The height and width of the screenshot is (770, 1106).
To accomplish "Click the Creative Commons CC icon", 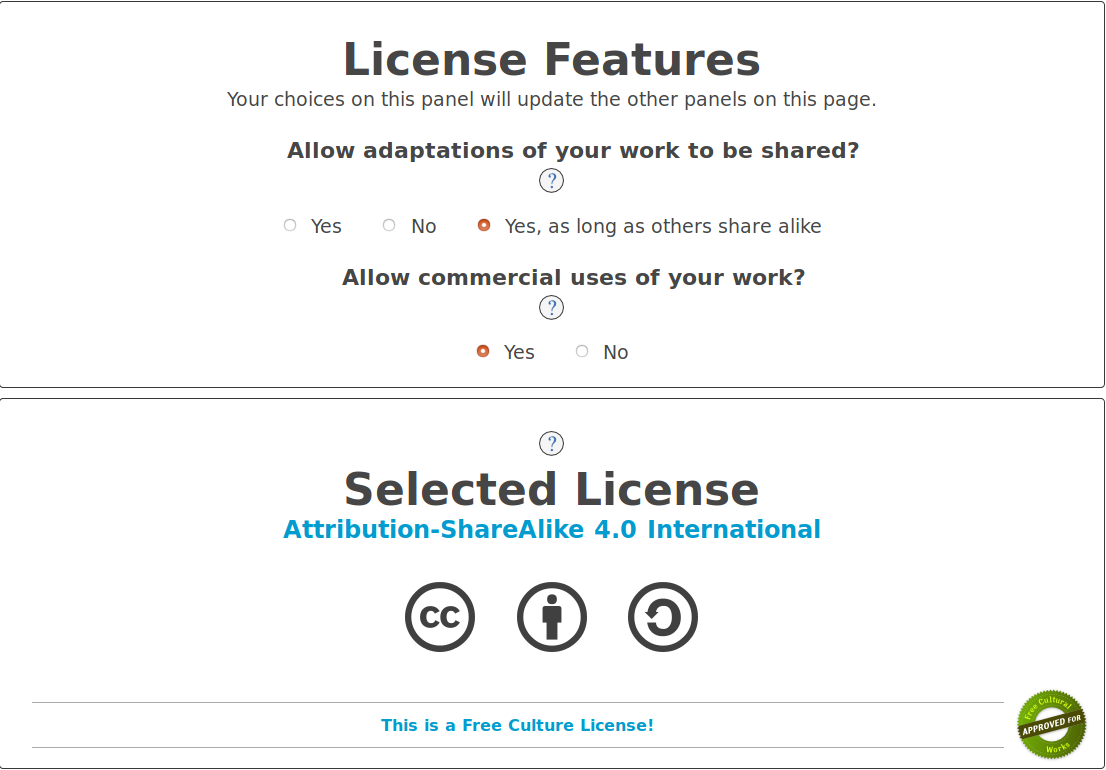I will point(440,617).
